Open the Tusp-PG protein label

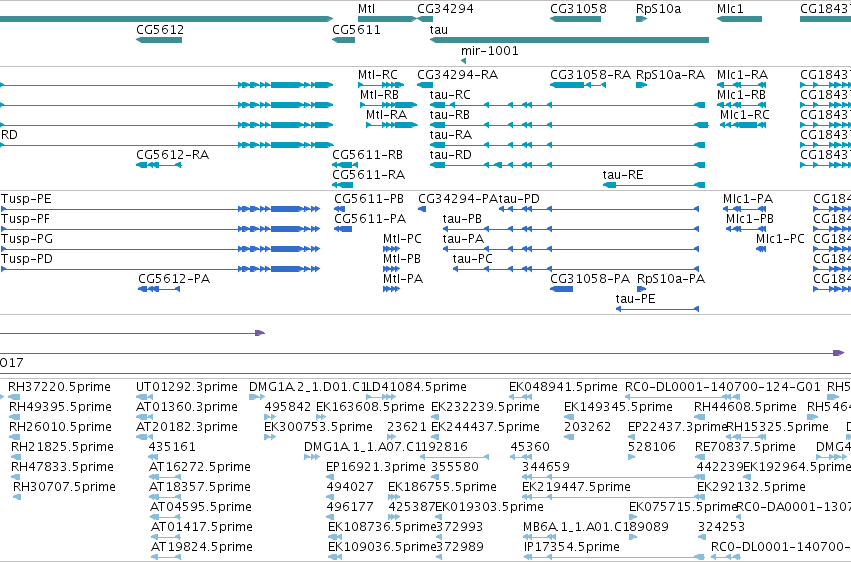point(27,239)
